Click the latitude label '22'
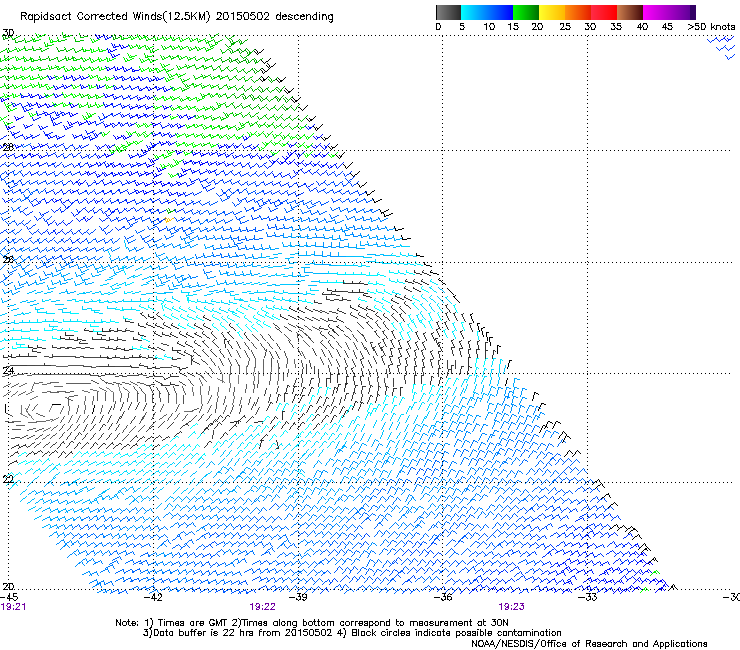This screenshot has width=740, height=650. (8, 479)
